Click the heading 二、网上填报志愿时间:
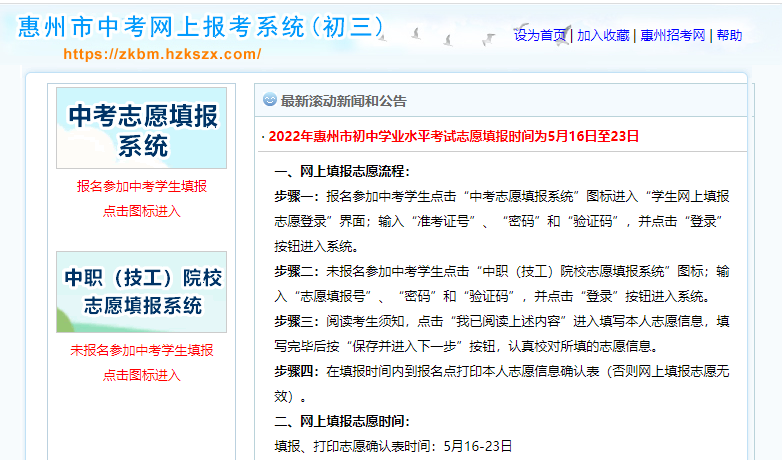782x460 pixels. point(342,421)
